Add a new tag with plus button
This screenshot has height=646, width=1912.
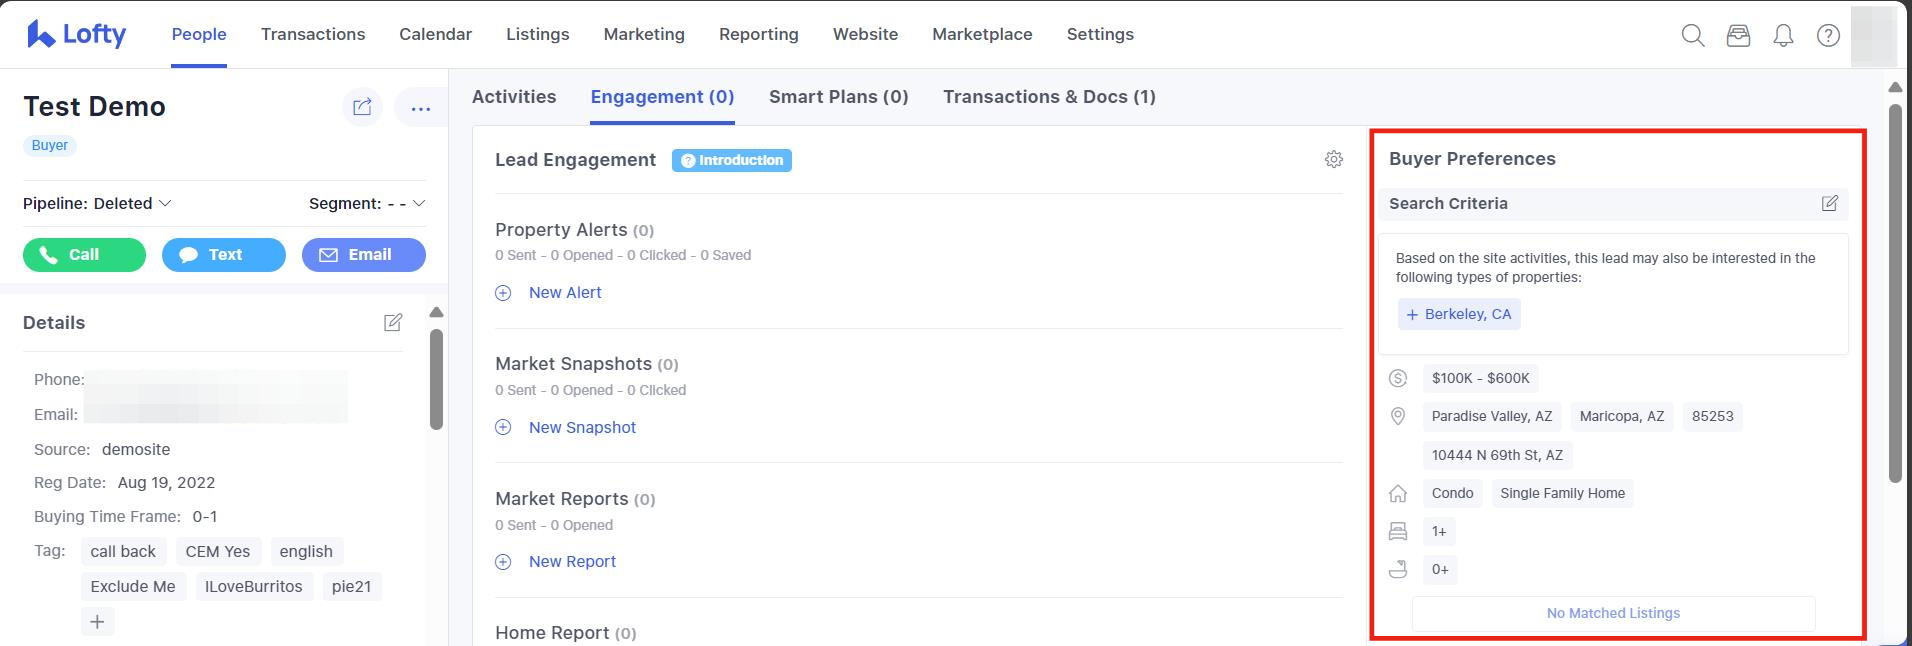pyautogui.click(x=97, y=622)
